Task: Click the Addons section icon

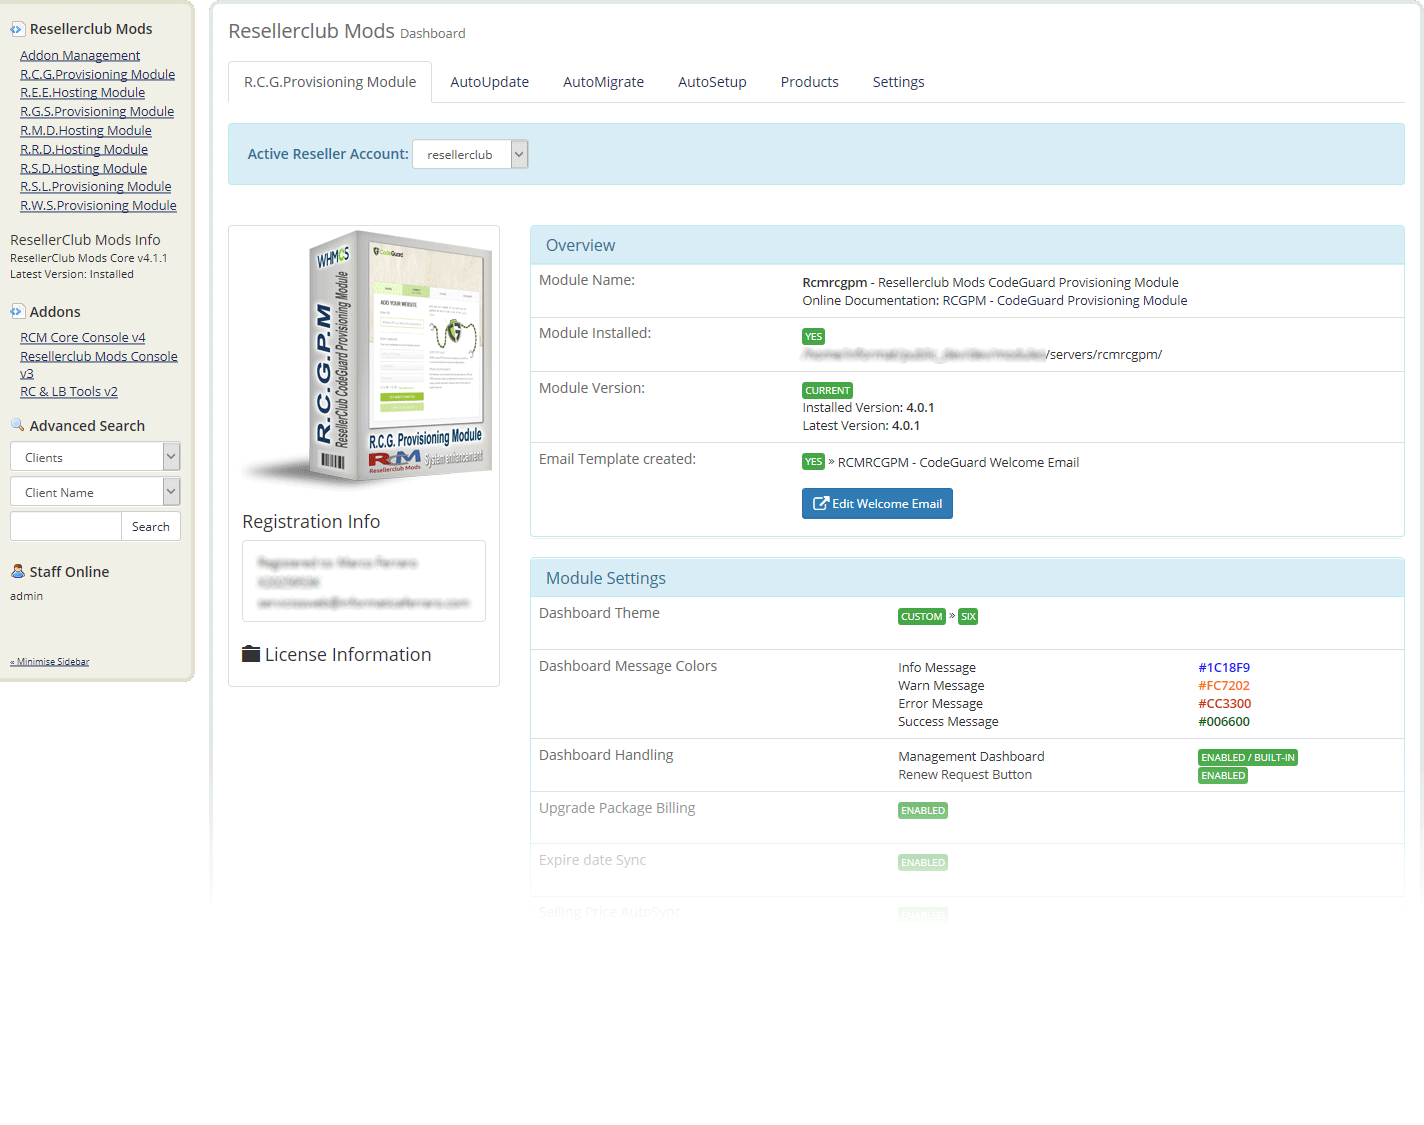Action: click(x=17, y=312)
